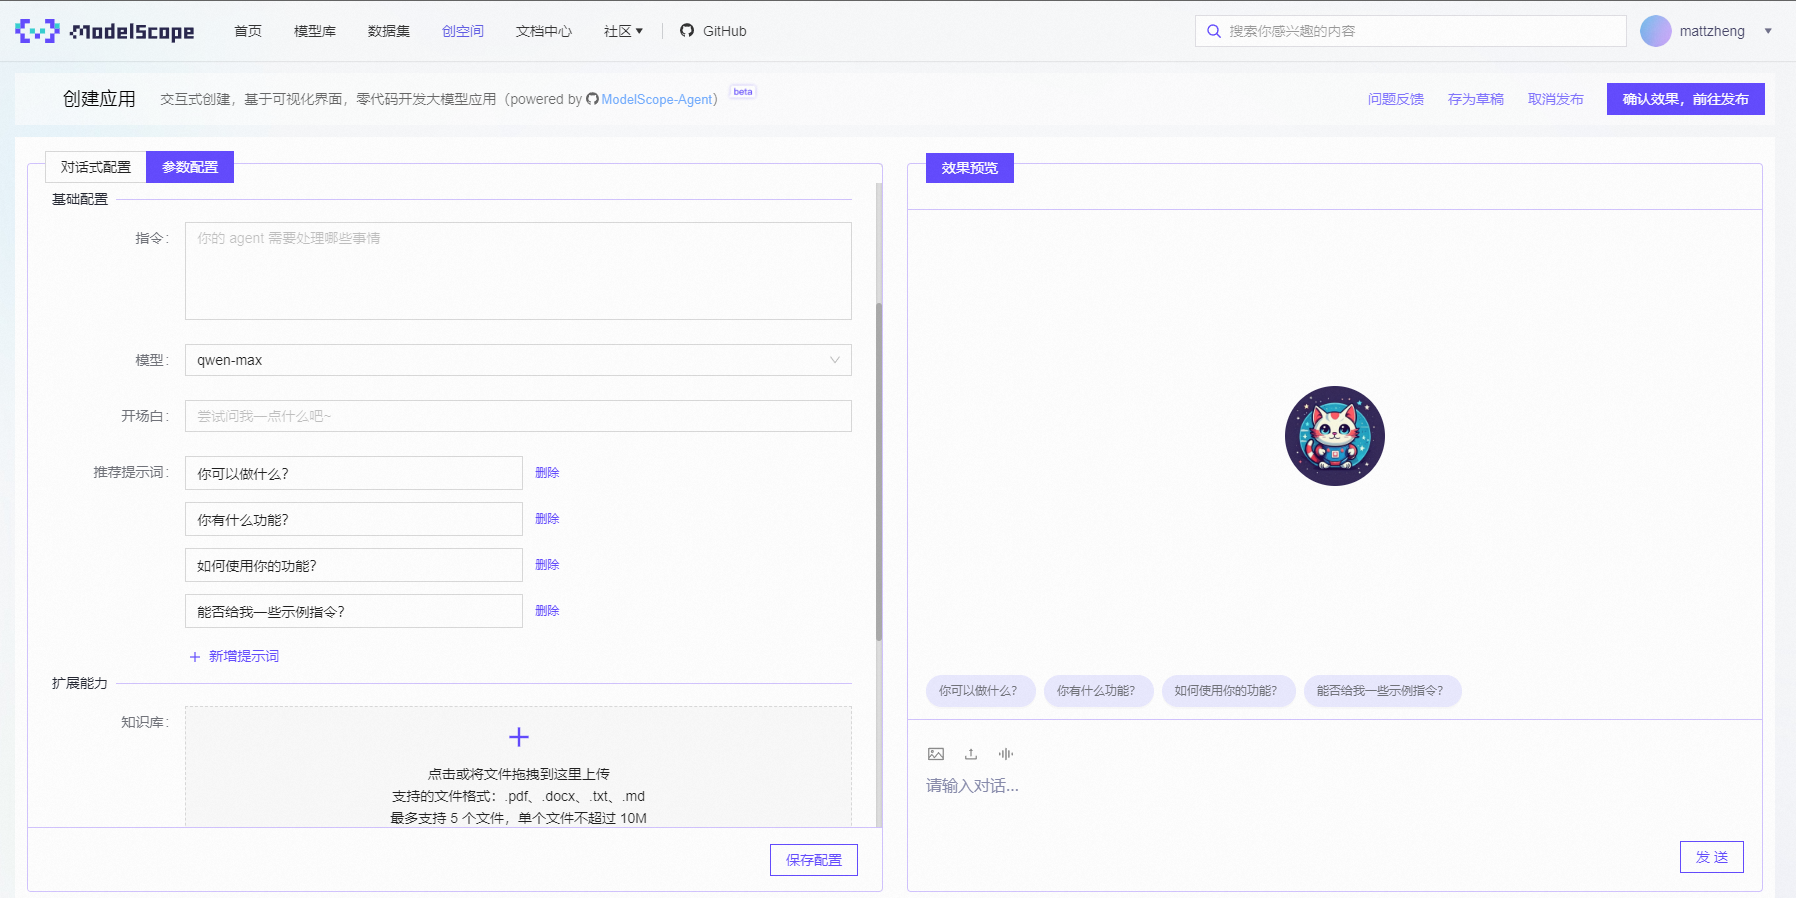Expand the 社区 dropdown menu

[x=623, y=31]
